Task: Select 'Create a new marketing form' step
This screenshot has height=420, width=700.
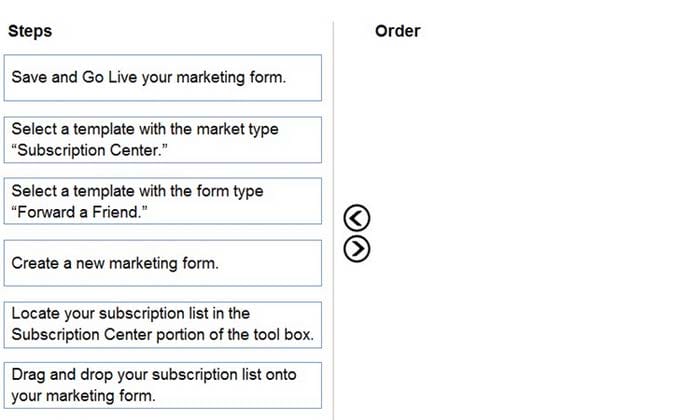Action: (x=162, y=263)
